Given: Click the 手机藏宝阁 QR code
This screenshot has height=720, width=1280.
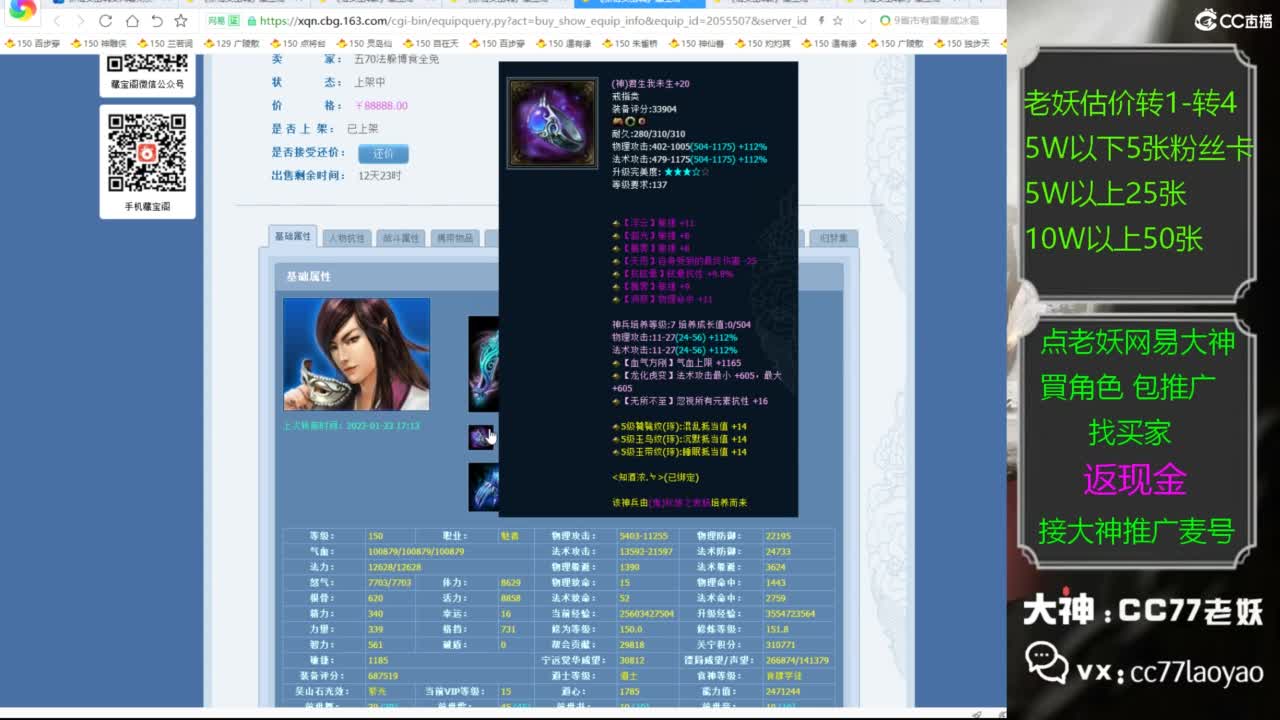Looking at the screenshot, I should pos(147,152).
